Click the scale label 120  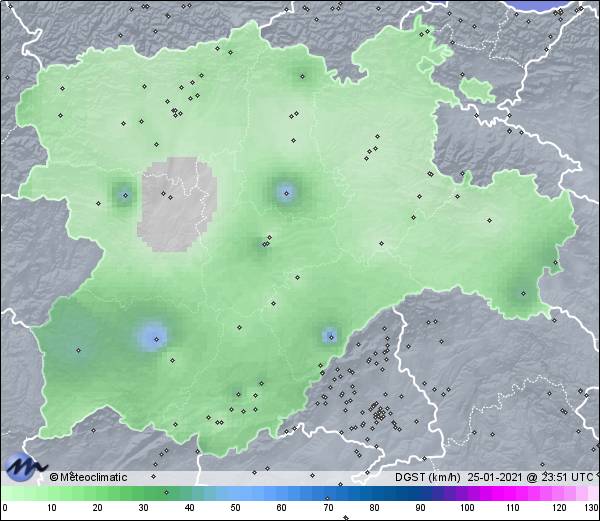559,508
